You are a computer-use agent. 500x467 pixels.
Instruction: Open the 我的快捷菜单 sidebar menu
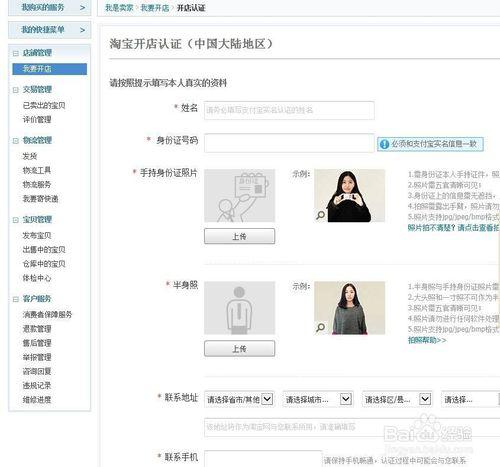(x=49, y=30)
